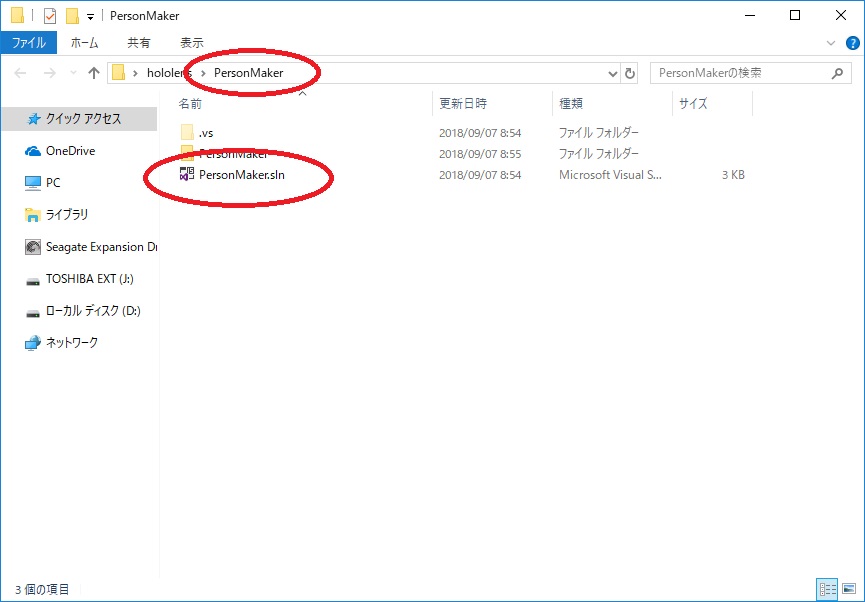Switch to the 共有 ribbon tab
The height and width of the screenshot is (602, 865).
[138, 42]
